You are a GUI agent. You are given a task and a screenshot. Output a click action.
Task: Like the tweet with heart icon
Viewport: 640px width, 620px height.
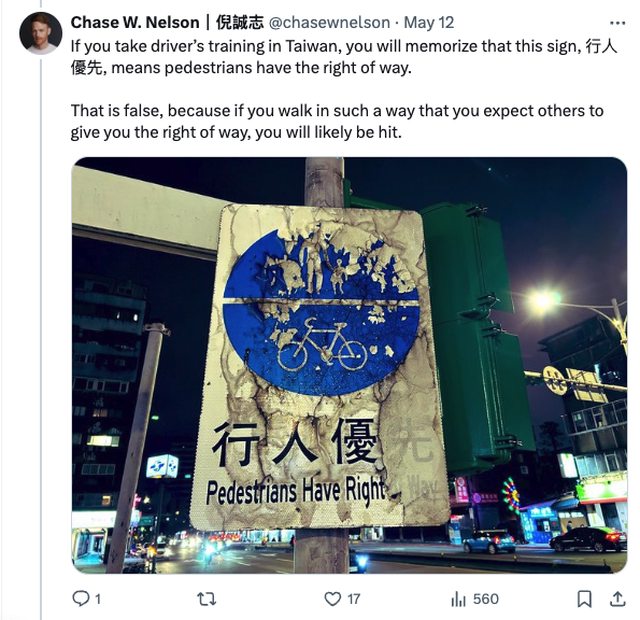click(x=333, y=599)
